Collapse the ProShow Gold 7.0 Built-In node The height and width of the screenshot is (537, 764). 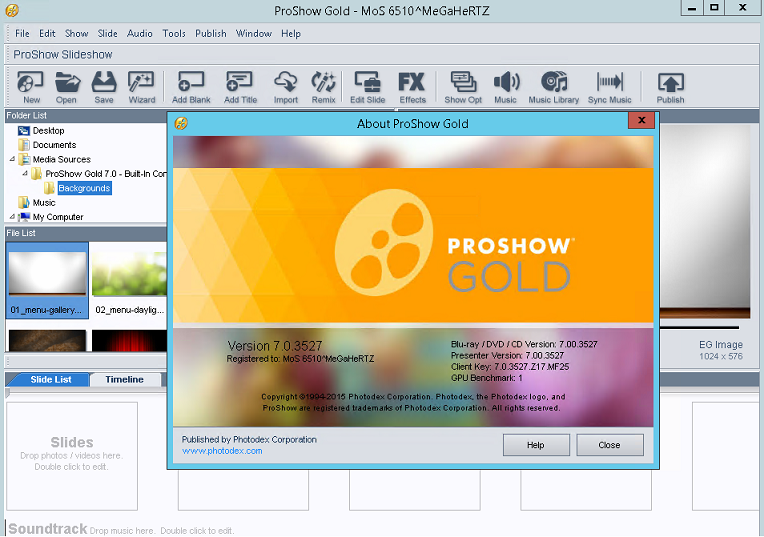[x=25, y=173]
